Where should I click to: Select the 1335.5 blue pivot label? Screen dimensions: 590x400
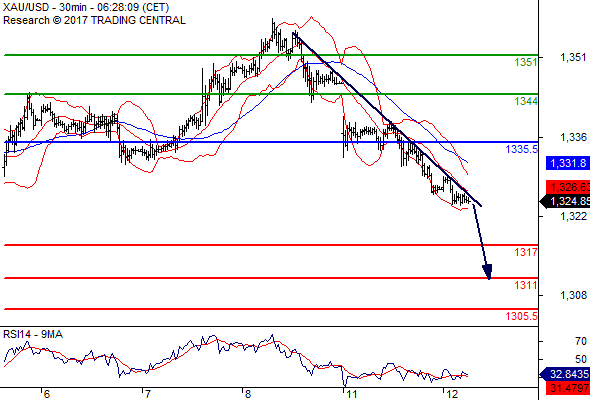pyautogui.click(x=522, y=149)
